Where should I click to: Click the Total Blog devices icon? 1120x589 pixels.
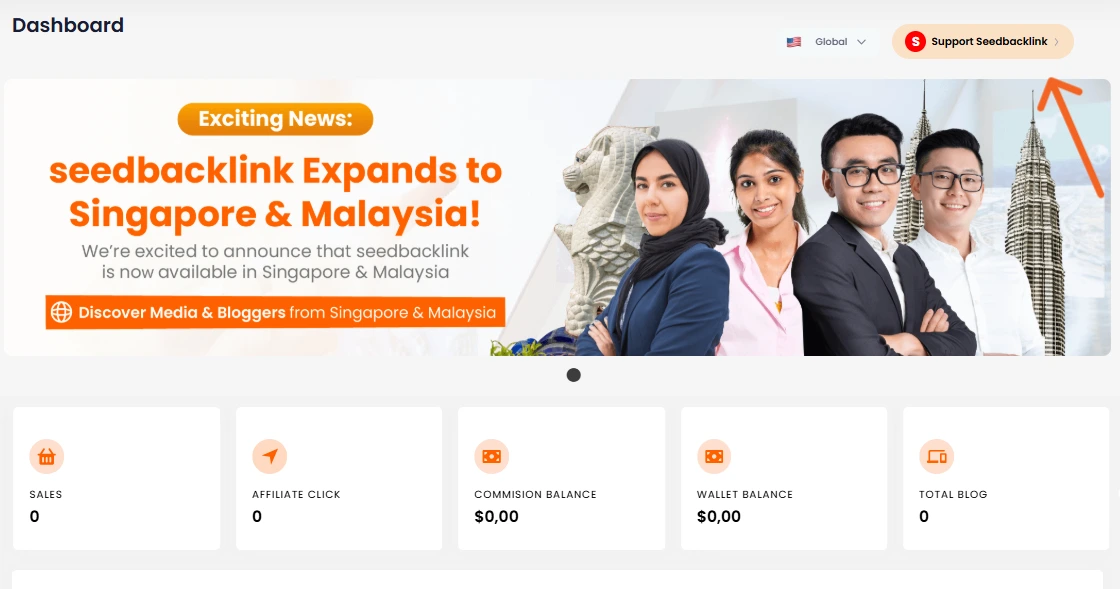tap(936, 456)
